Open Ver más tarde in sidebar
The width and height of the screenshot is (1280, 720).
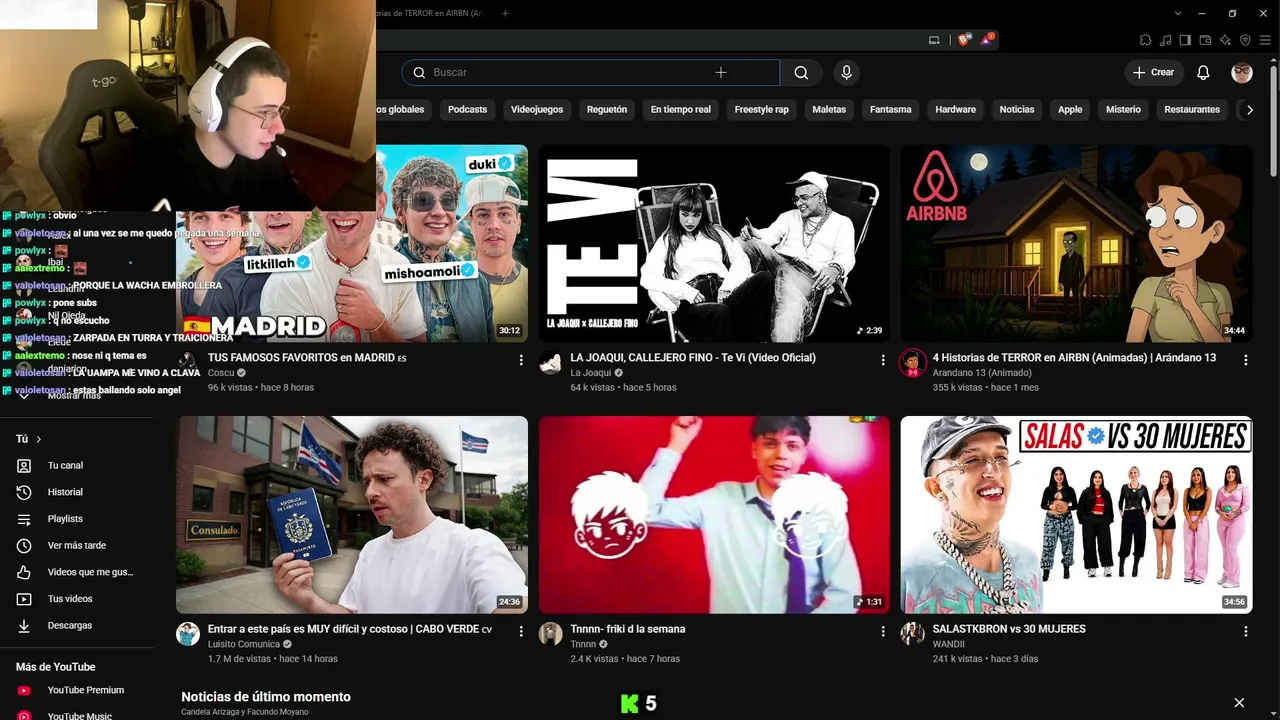pyautogui.click(x=77, y=546)
